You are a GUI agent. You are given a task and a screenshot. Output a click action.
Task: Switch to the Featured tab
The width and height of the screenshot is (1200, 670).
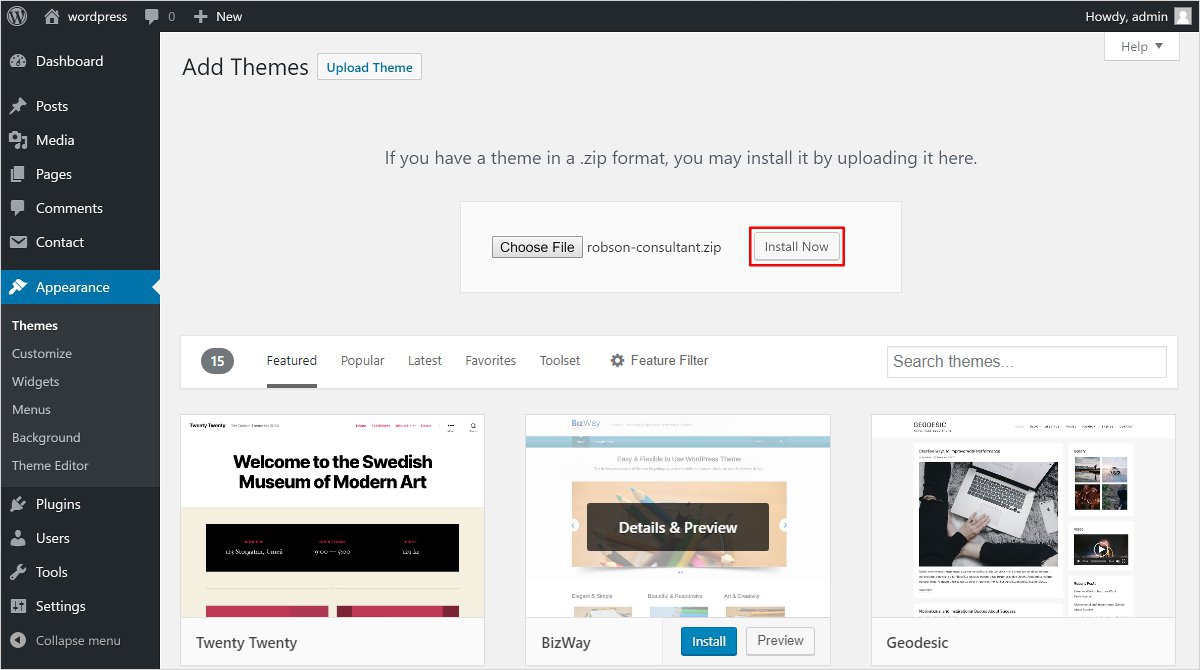tap(292, 361)
